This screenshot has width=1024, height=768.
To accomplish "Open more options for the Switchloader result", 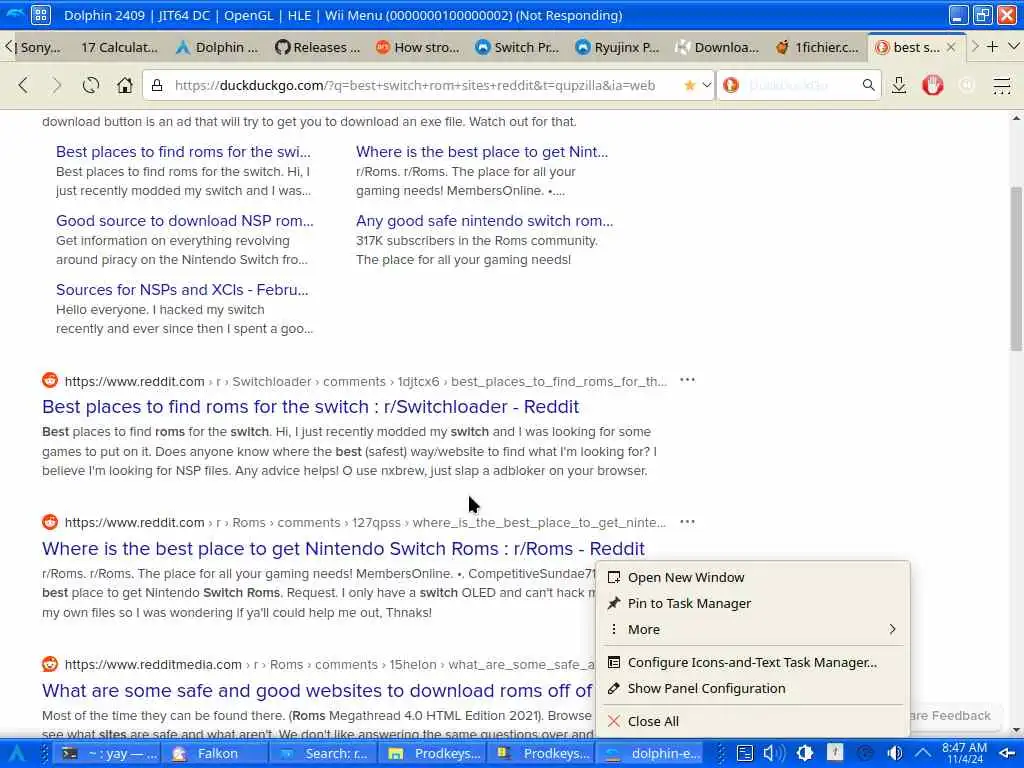I will click(x=687, y=380).
